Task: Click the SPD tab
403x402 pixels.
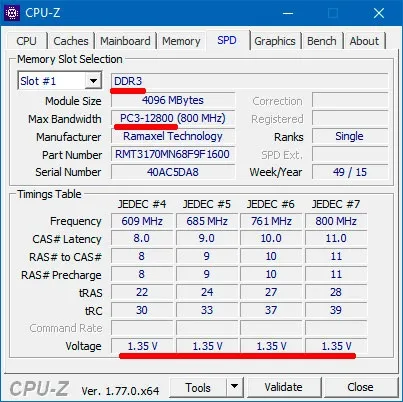Action: click(227, 40)
